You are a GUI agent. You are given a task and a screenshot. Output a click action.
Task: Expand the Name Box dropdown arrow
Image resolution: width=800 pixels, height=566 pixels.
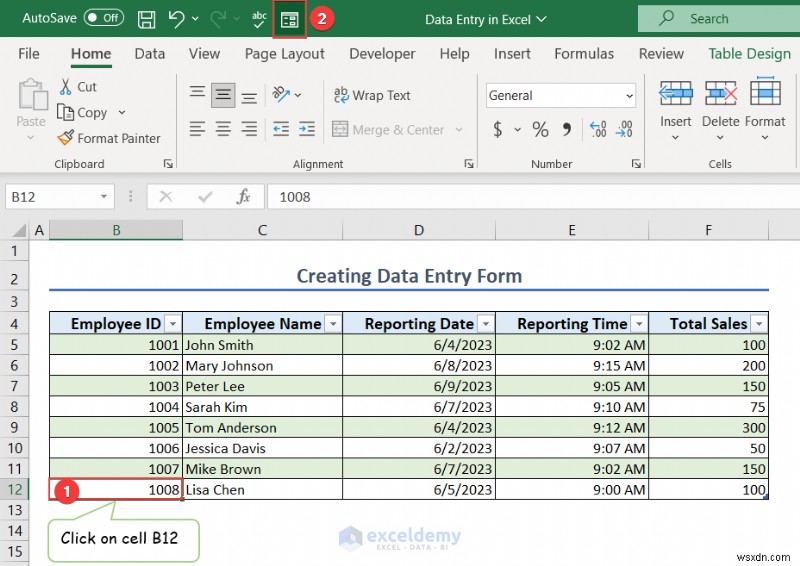[x=104, y=196]
